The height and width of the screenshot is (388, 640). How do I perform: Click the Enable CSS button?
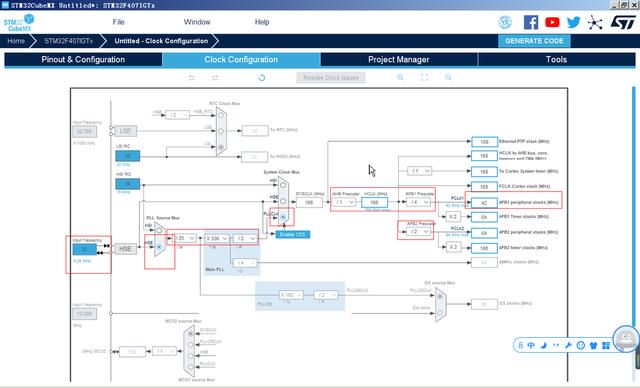pos(293,235)
